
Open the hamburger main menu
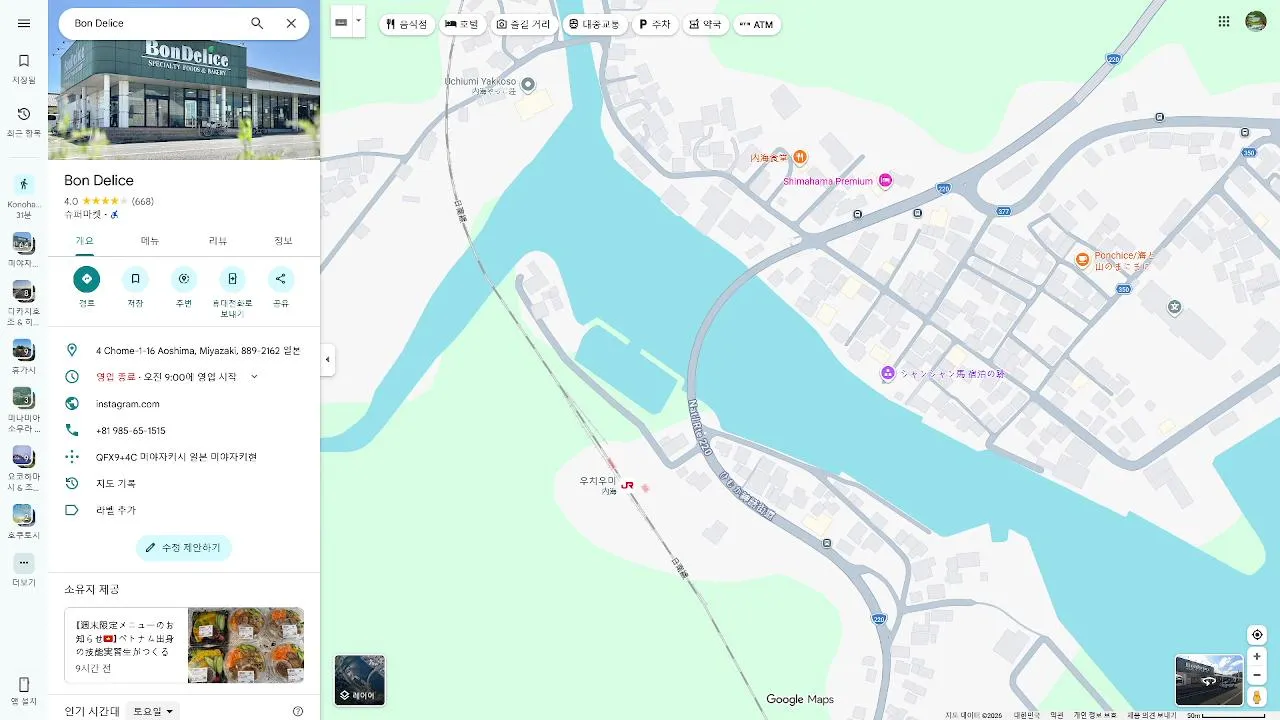[x=24, y=23]
